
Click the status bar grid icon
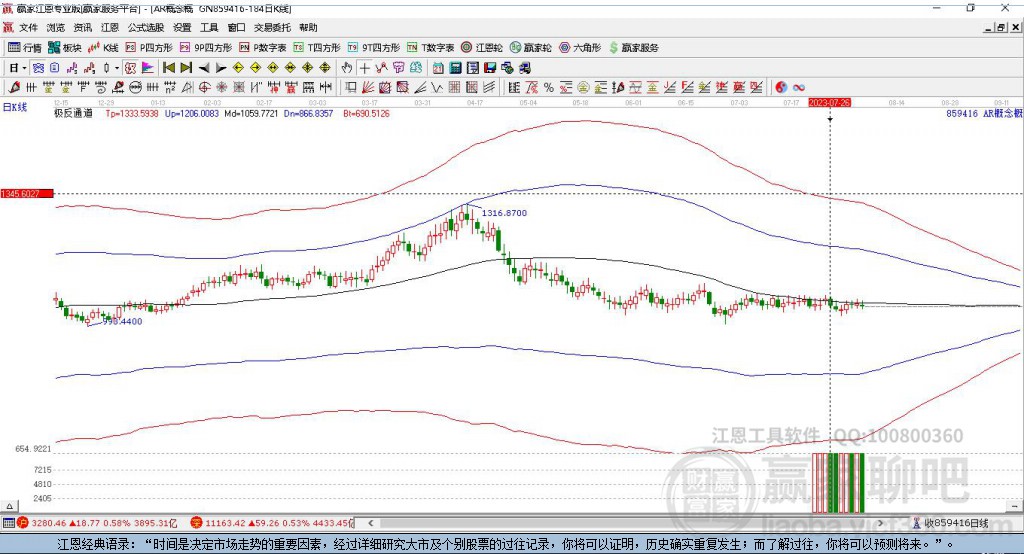tap(8, 523)
